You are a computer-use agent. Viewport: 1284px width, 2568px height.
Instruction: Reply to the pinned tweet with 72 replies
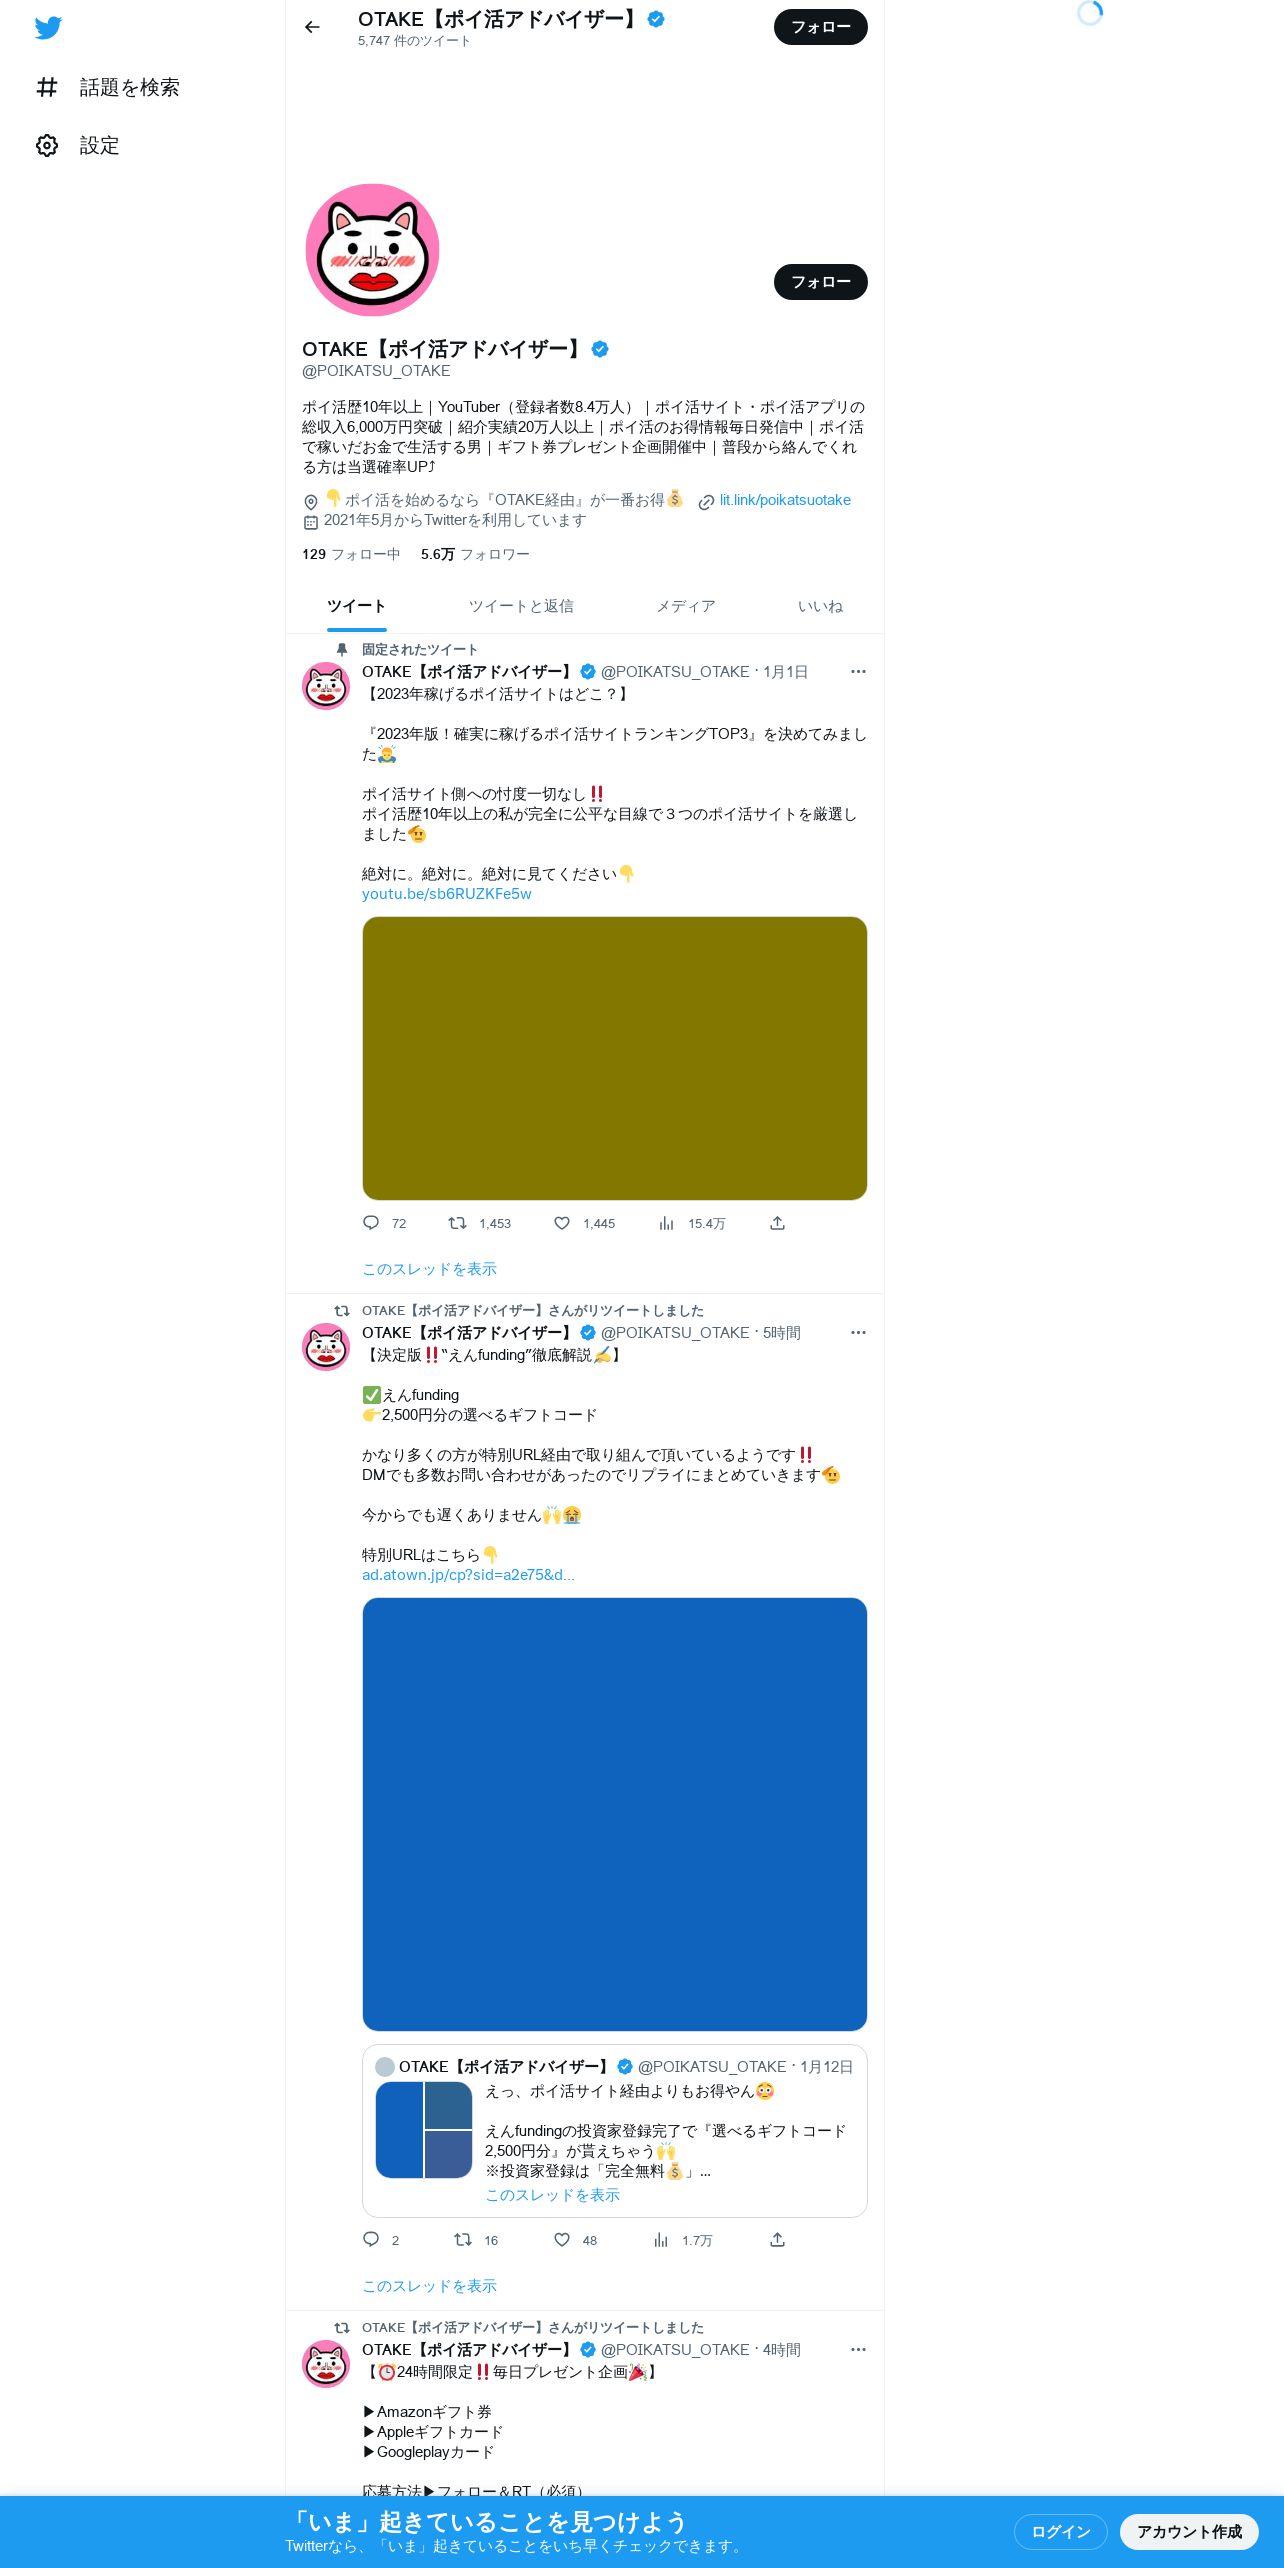(x=371, y=1223)
